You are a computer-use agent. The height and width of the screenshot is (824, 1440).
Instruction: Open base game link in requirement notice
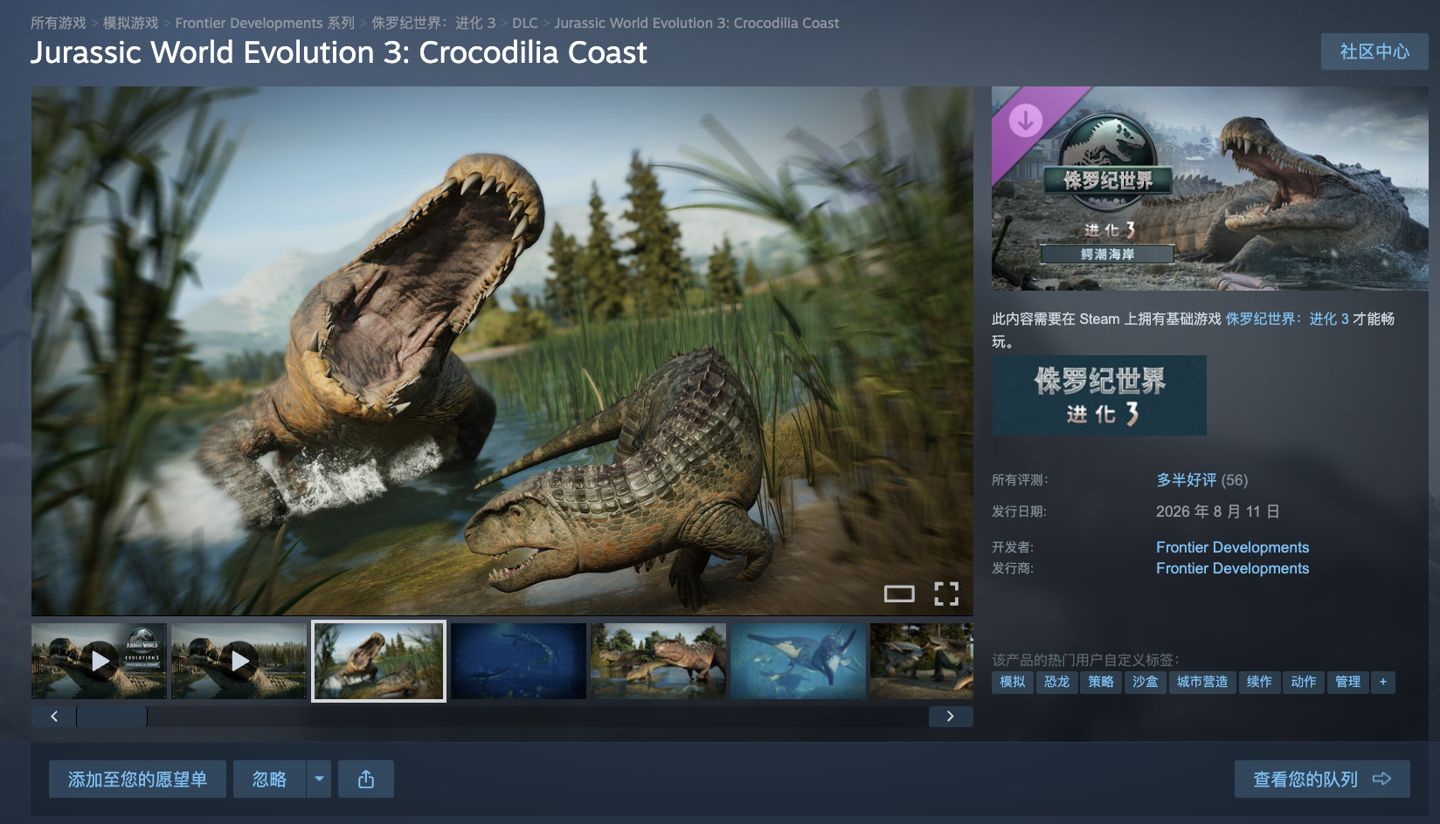(x=1287, y=319)
